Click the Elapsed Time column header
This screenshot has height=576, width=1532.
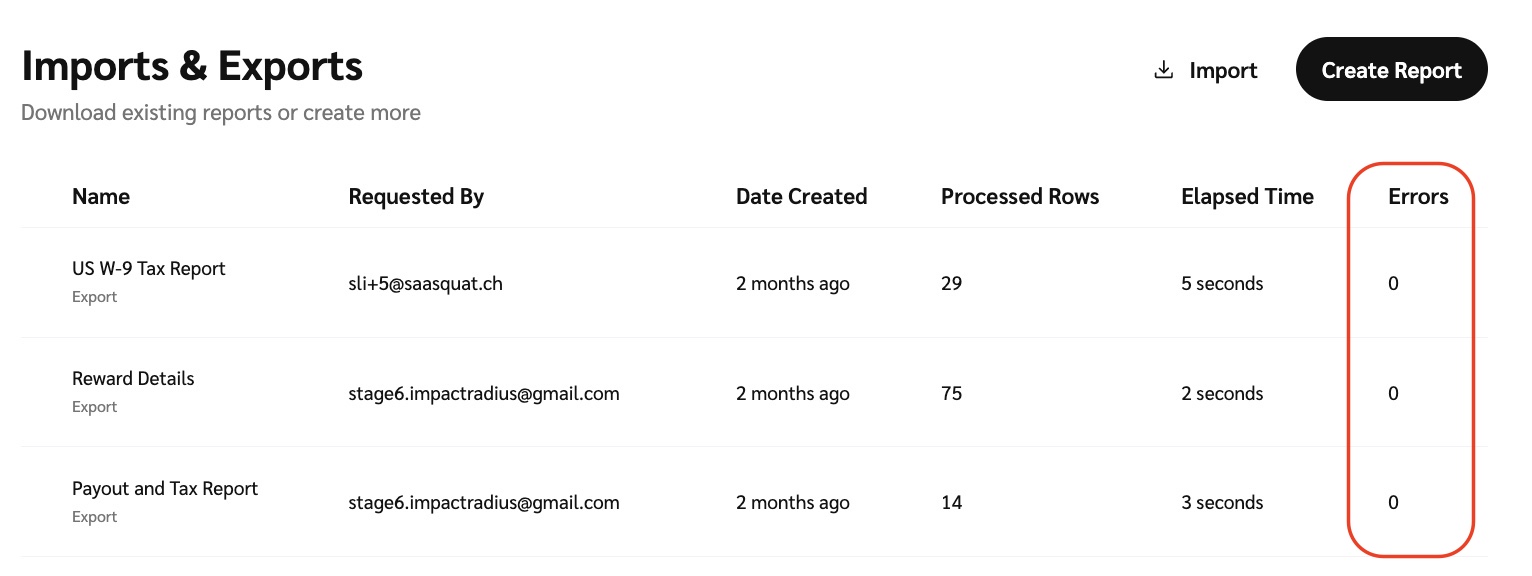click(1247, 197)
